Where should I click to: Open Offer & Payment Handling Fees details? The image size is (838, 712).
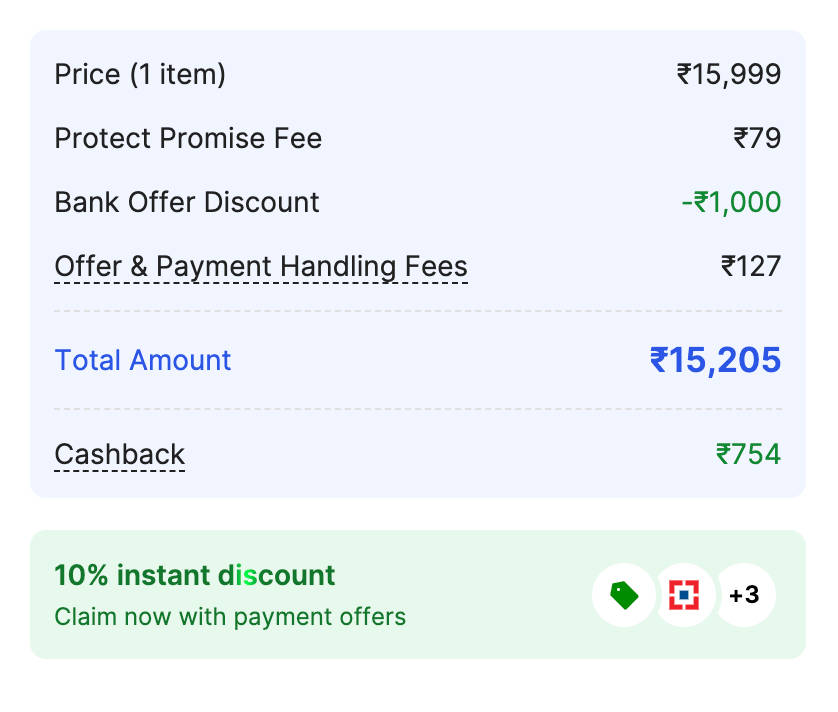click(x=261, y=267)
